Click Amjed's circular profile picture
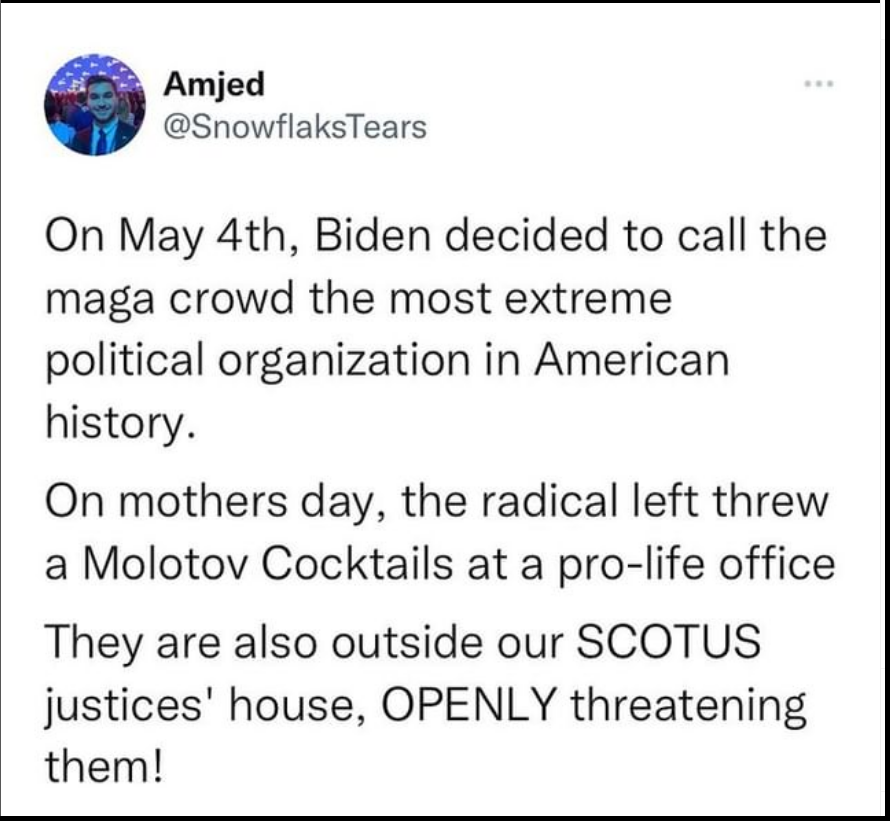The height and width of the screenshot is (821, 890). (95, 105)
